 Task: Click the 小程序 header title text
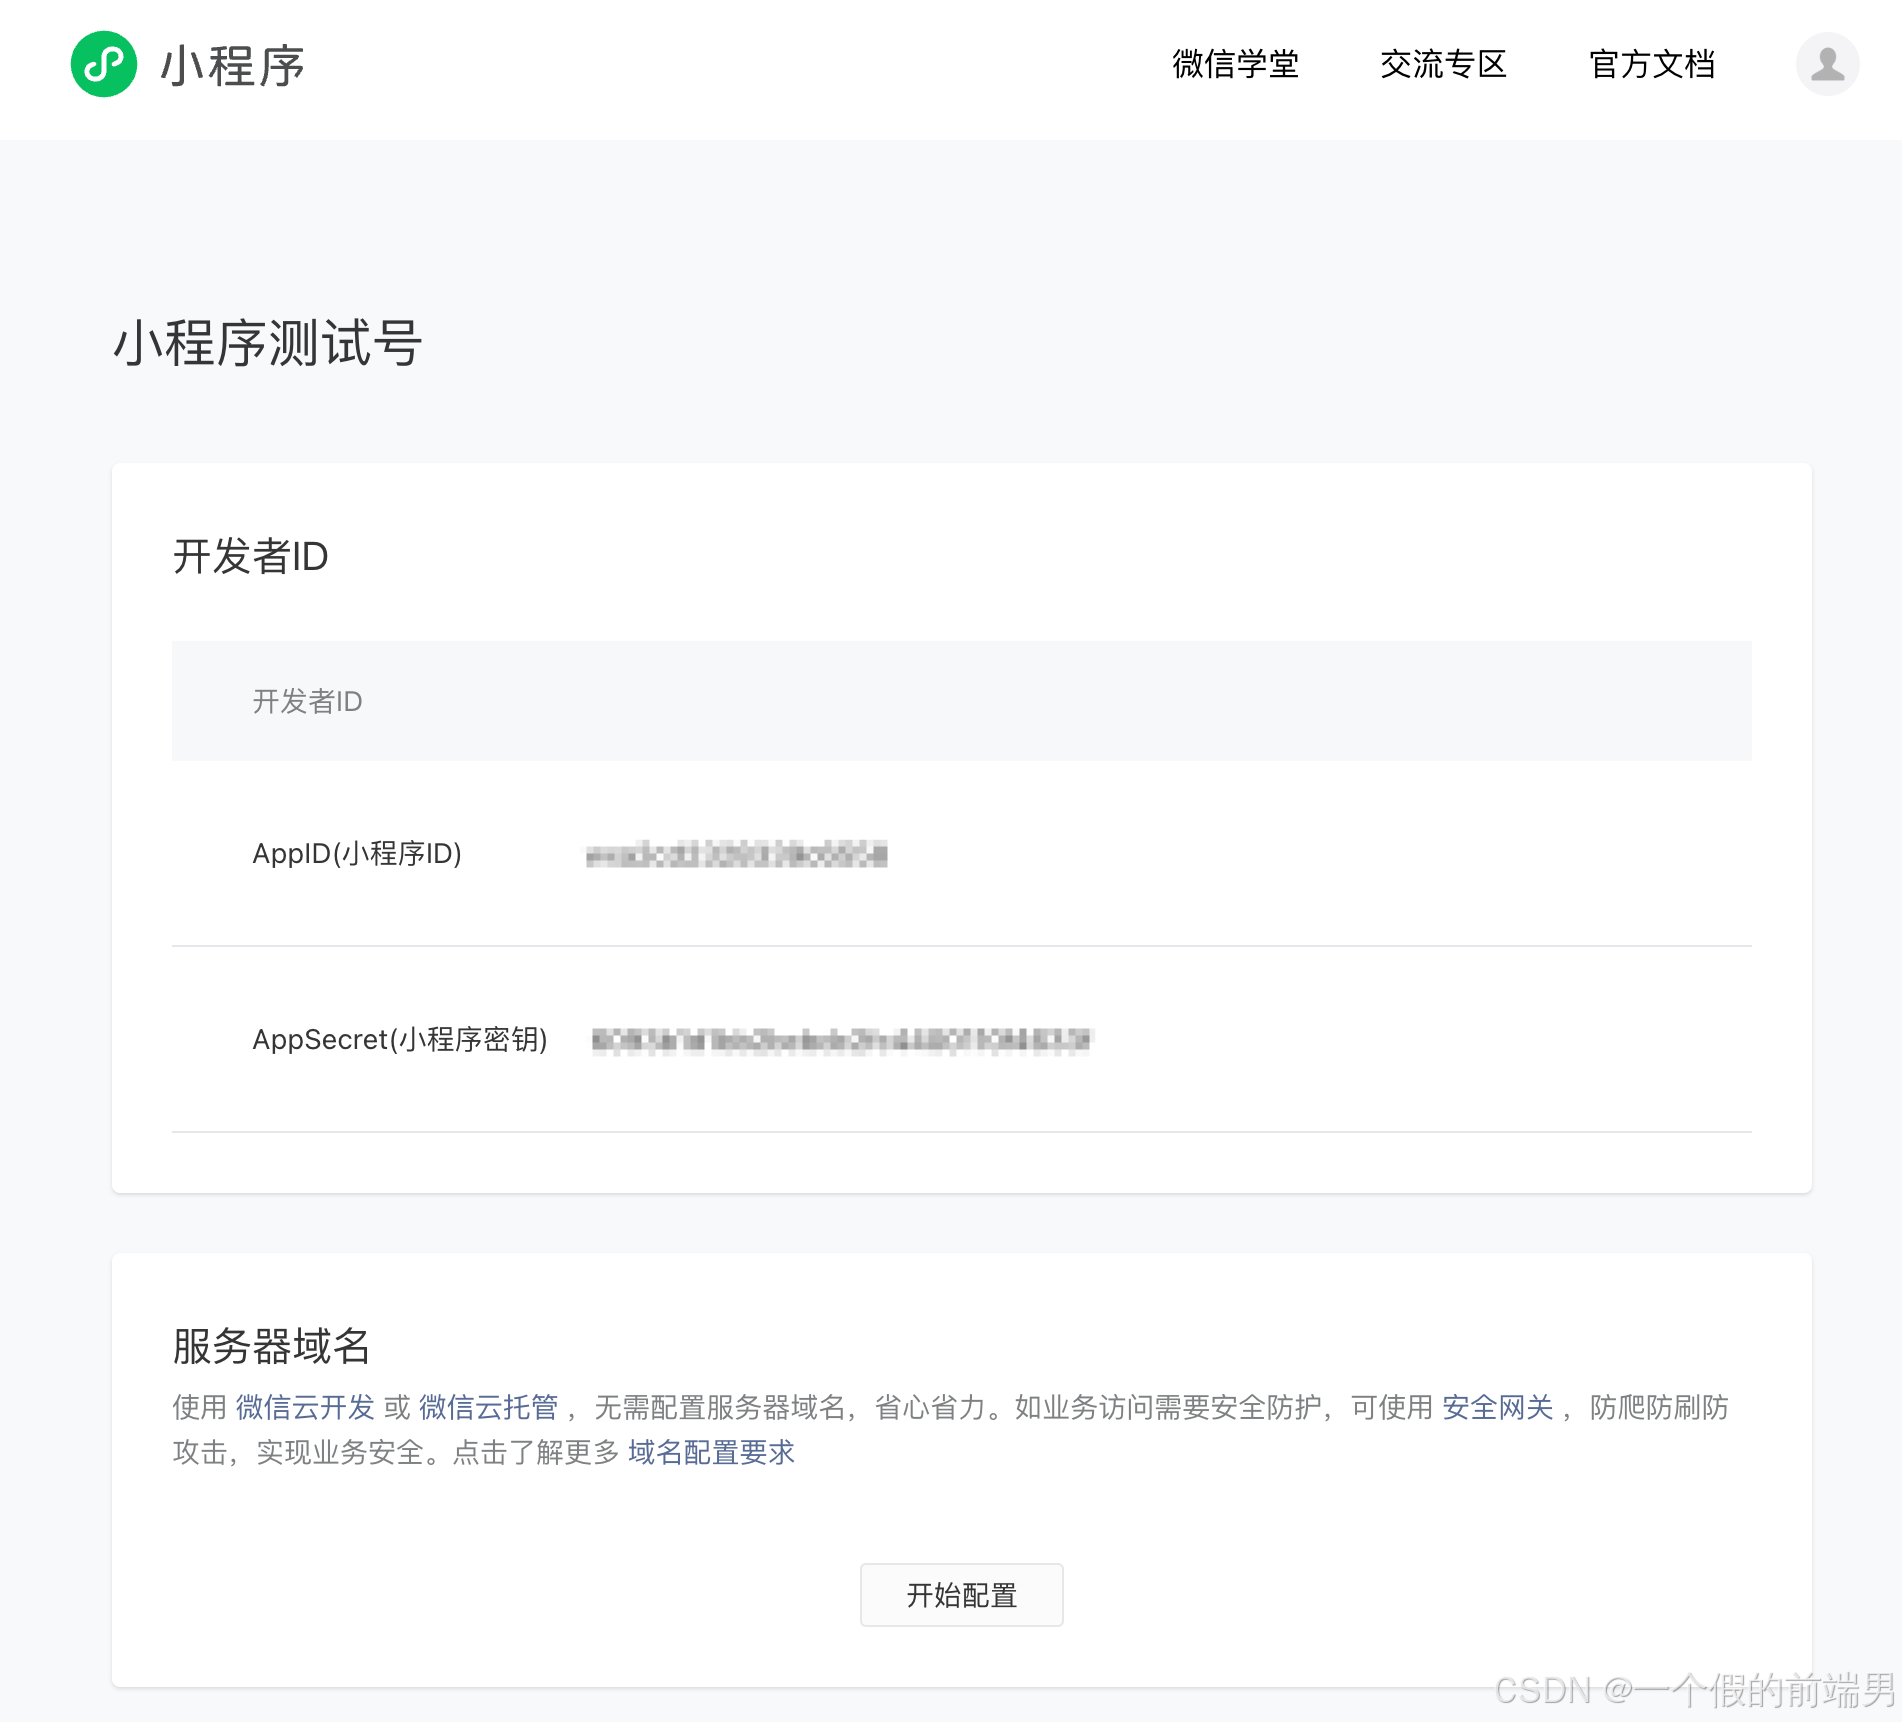tap(233, 66)
